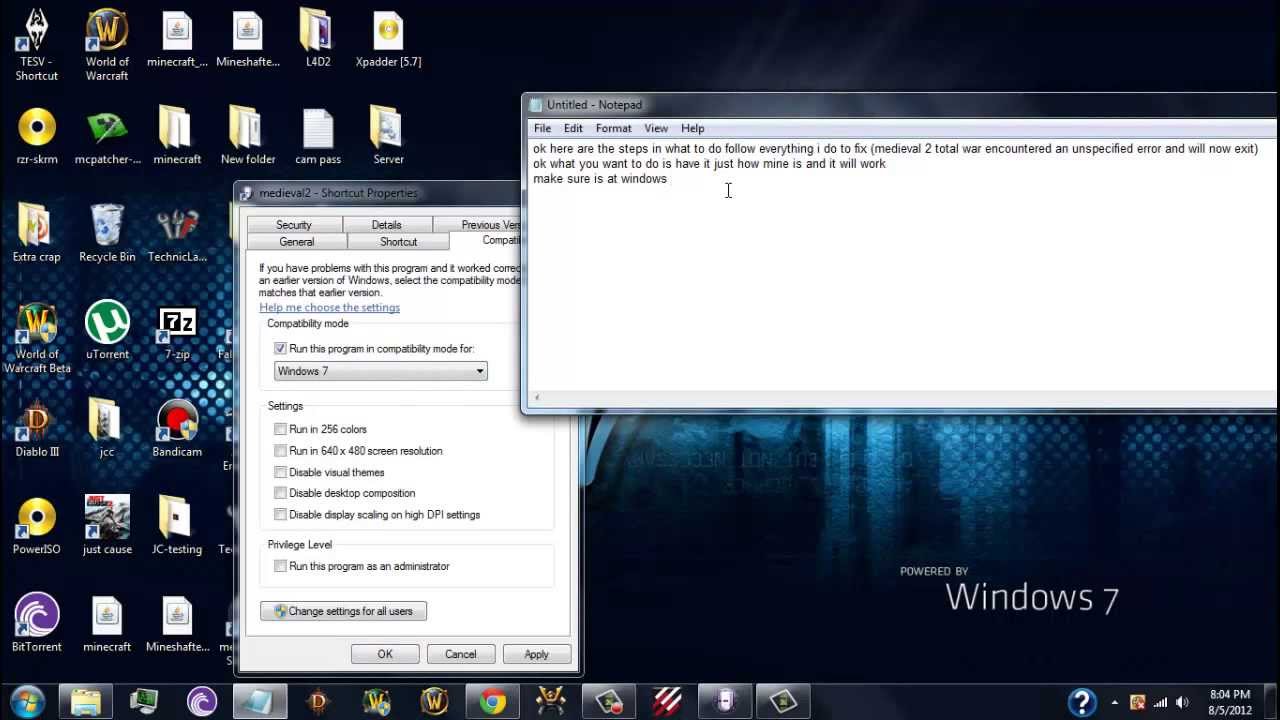Launch 7-zip from the desktop
The height and width of the screenshot is (720, 1280).
[177, 330]
